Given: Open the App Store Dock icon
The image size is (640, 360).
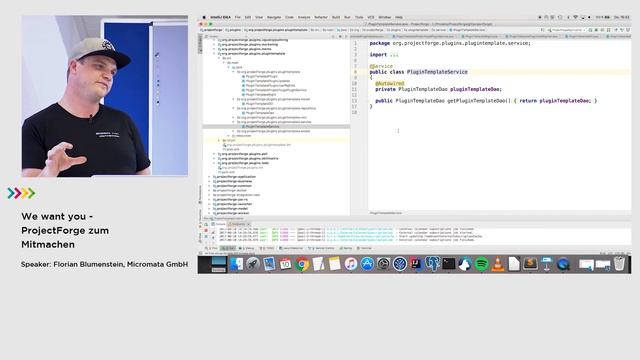Looking at the screenshot, I should coord(367,264).
